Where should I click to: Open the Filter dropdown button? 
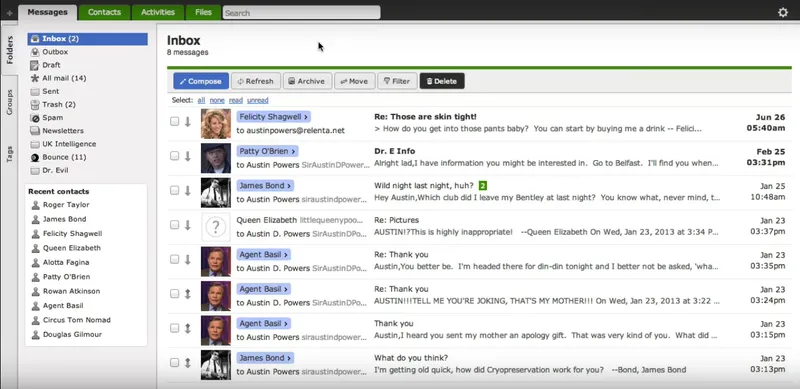click(397, 81)
